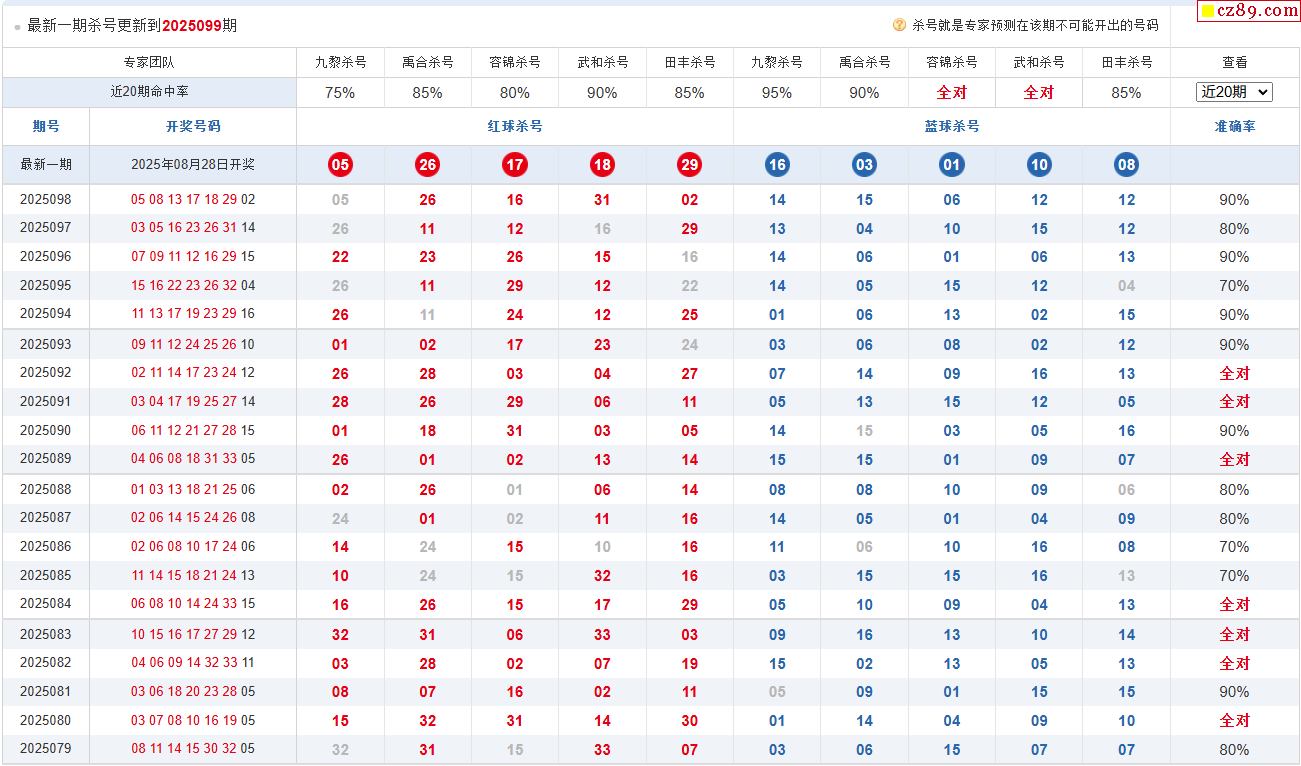Screen dimensions: 1301x766
Task: Click the 蓝球杀号 section header
Action: (952, 126)
